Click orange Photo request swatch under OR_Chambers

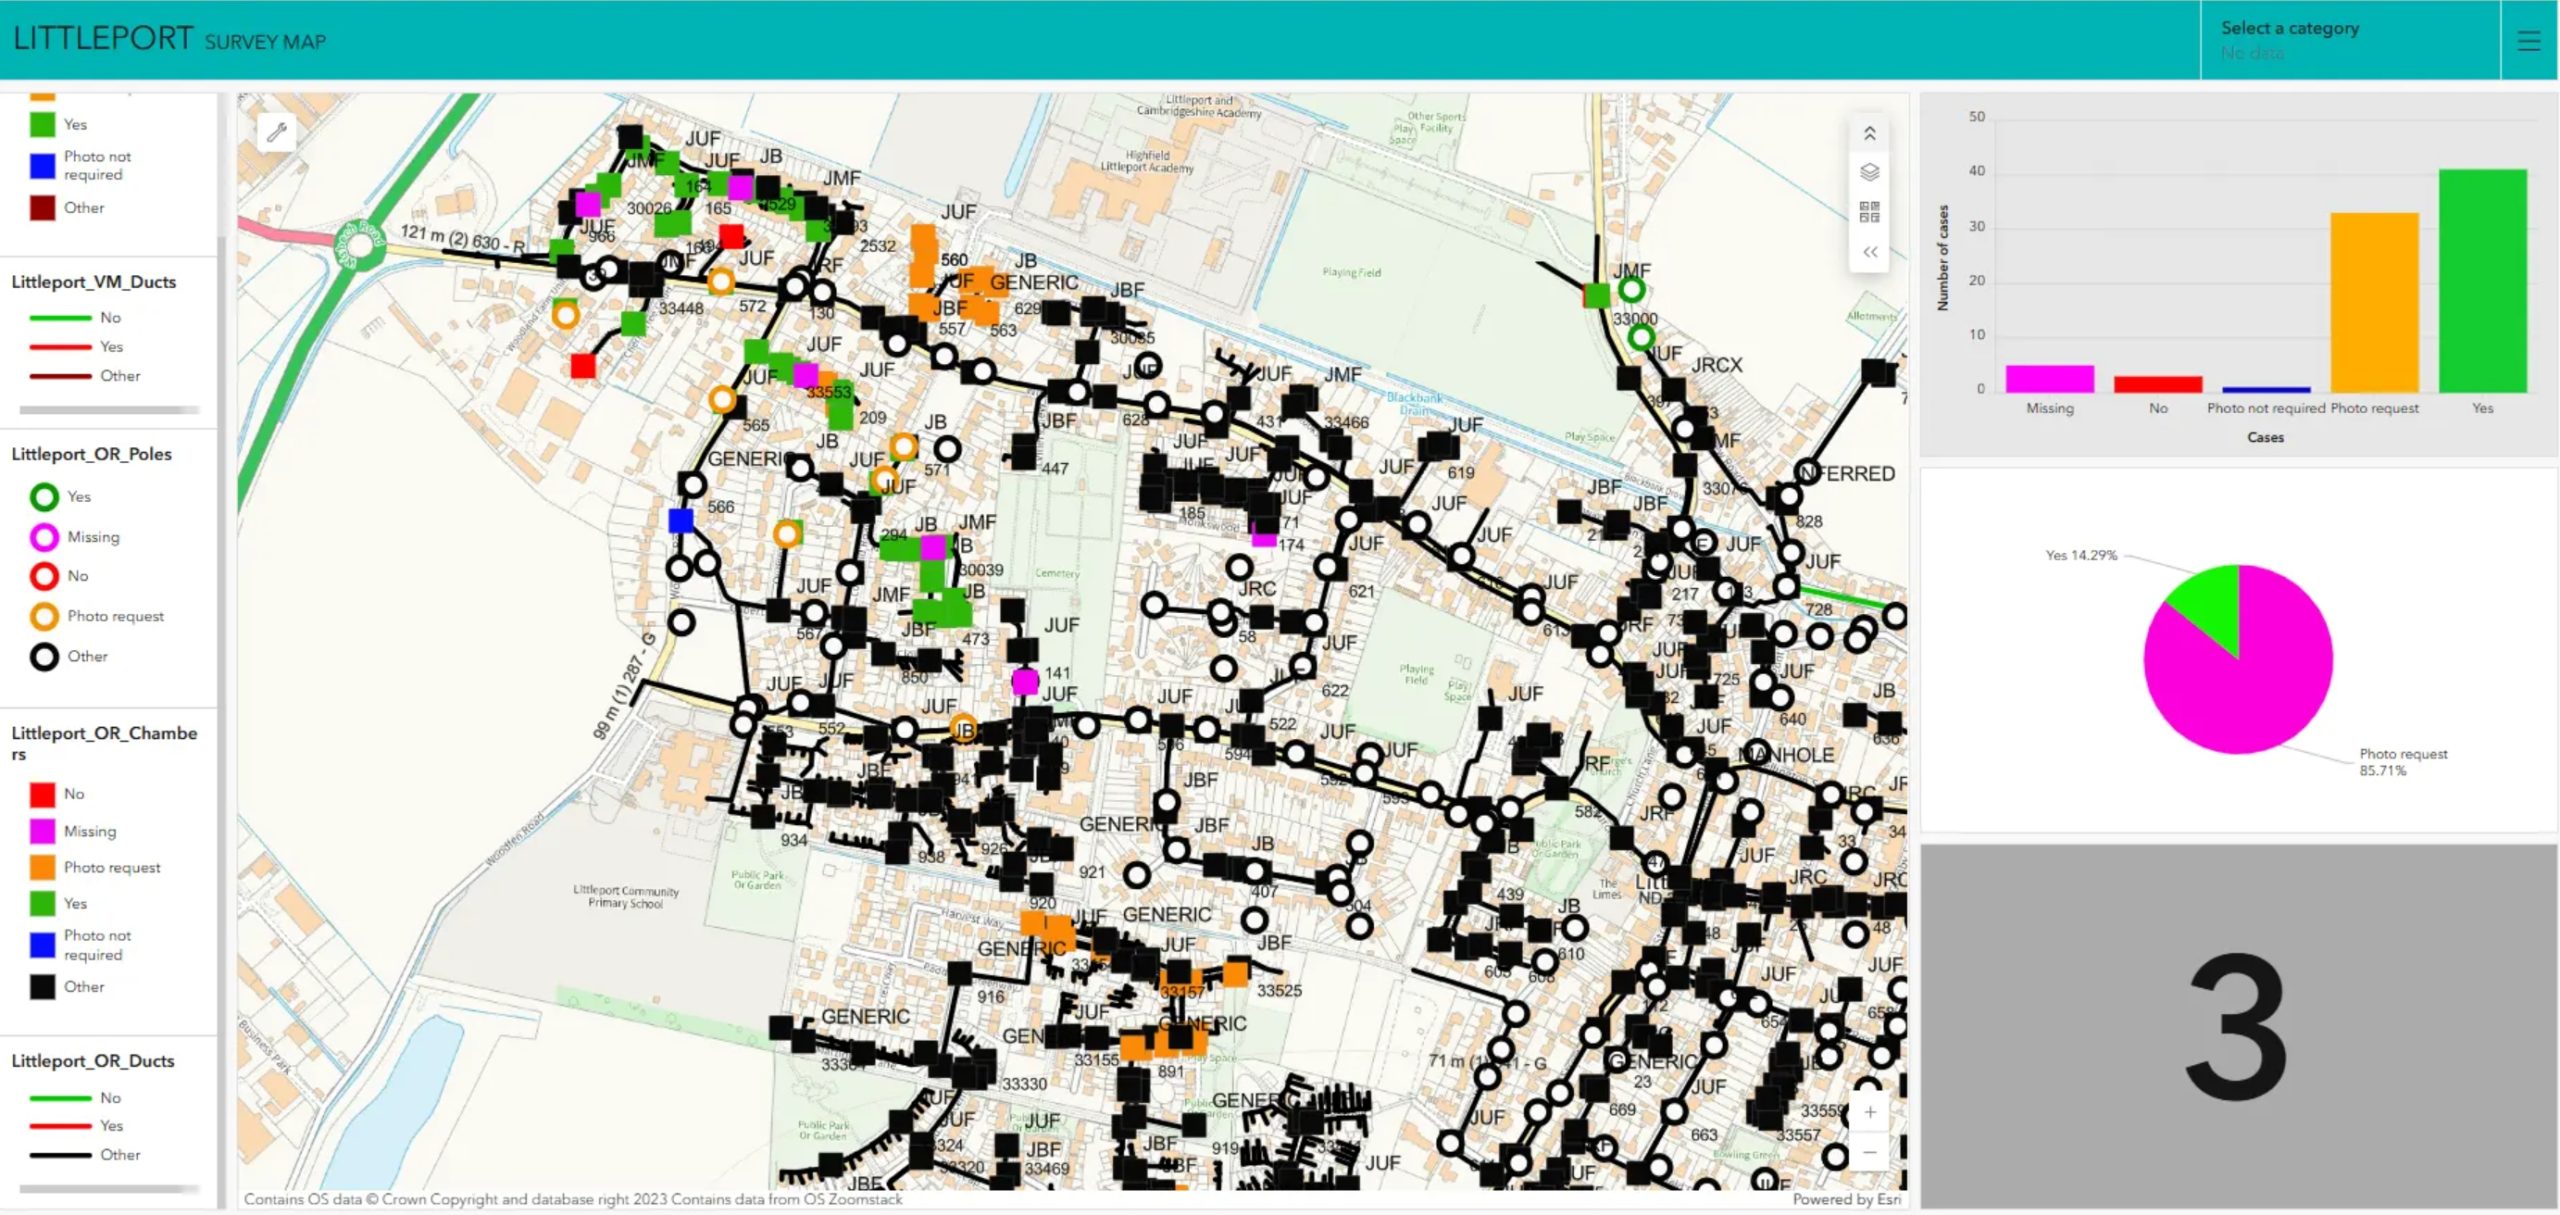point(42,867)
